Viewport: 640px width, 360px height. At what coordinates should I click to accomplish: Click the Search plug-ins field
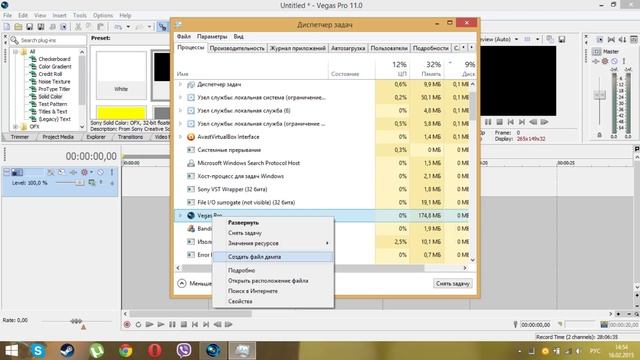tap(52, 40)
